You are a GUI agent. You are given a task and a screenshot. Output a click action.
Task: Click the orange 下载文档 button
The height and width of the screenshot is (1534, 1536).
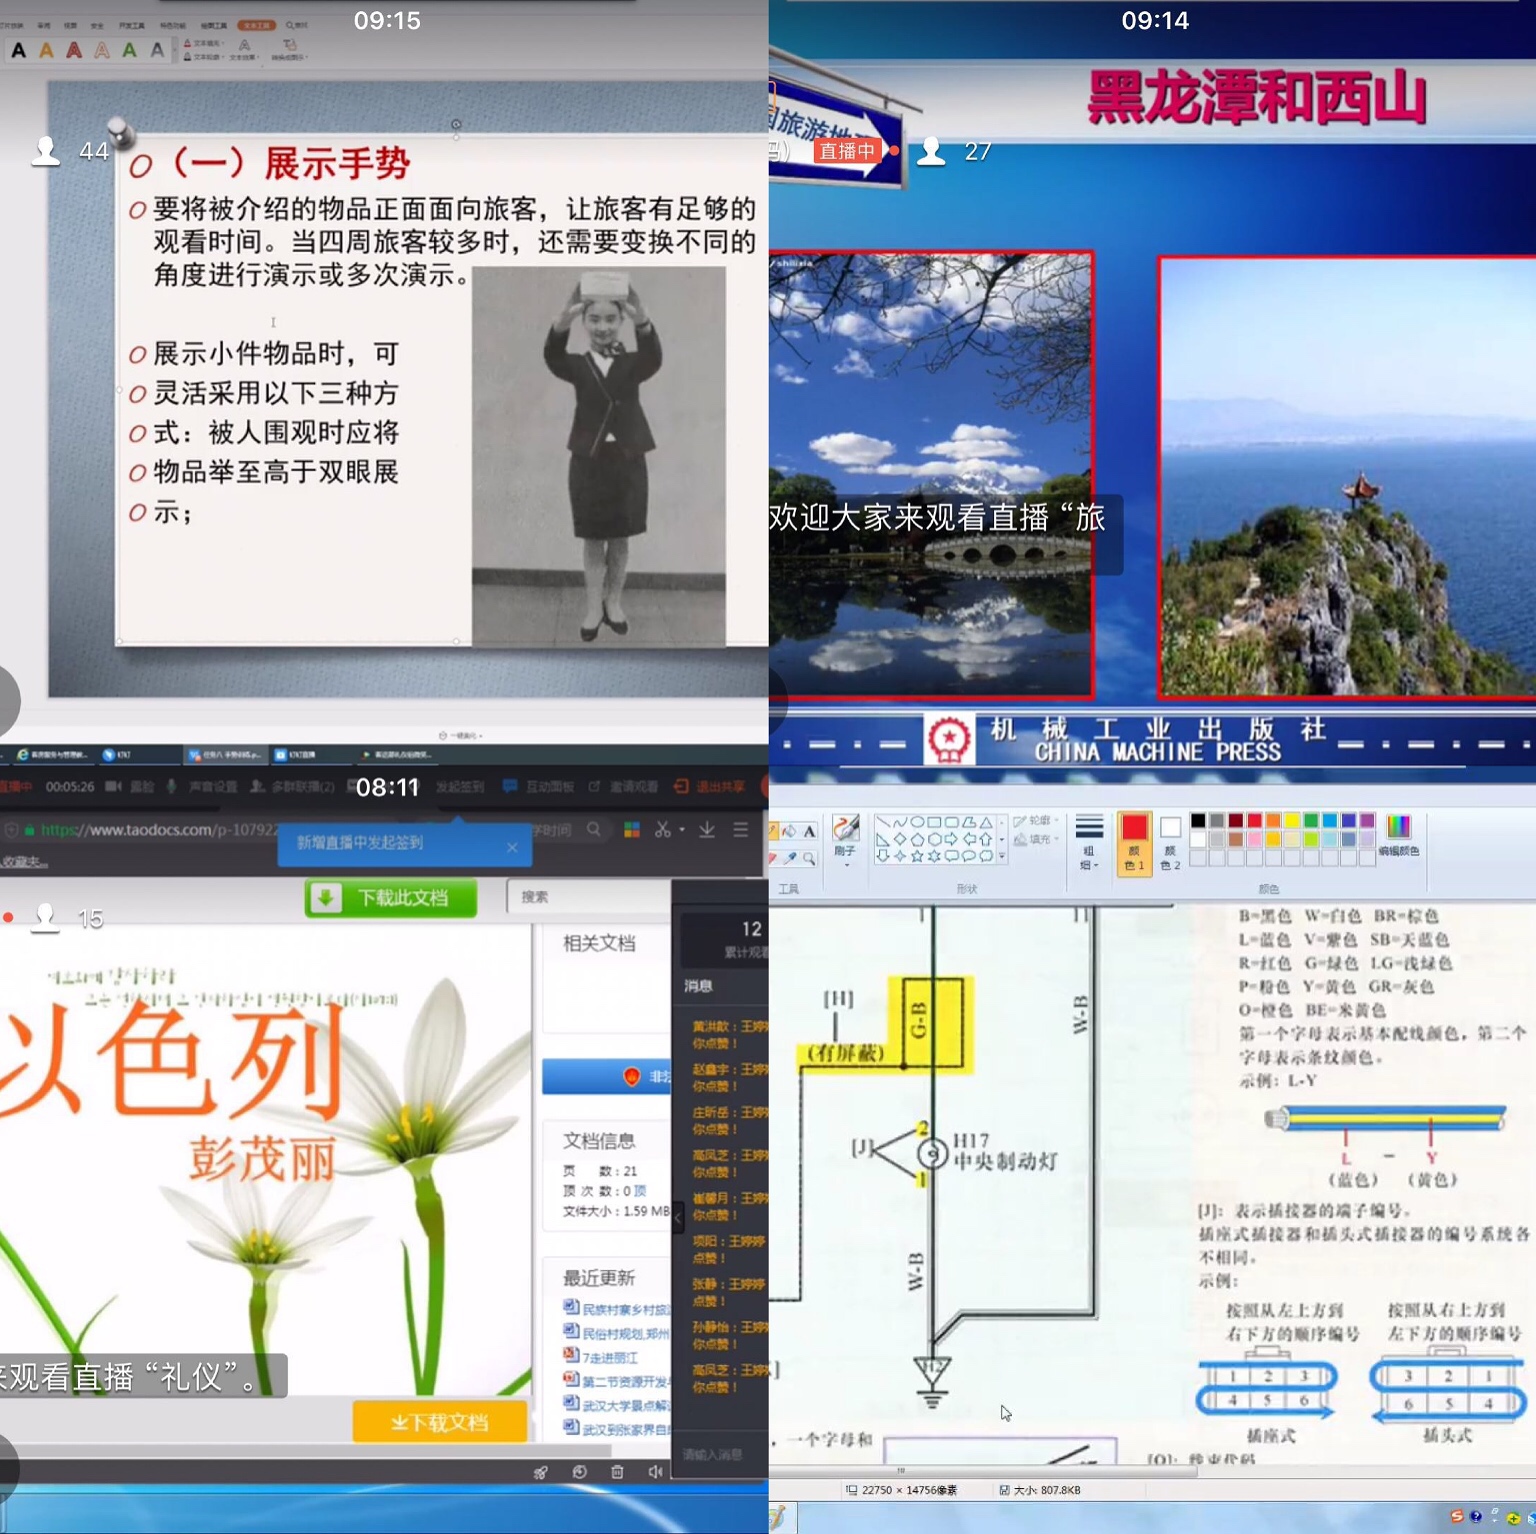440,1422
